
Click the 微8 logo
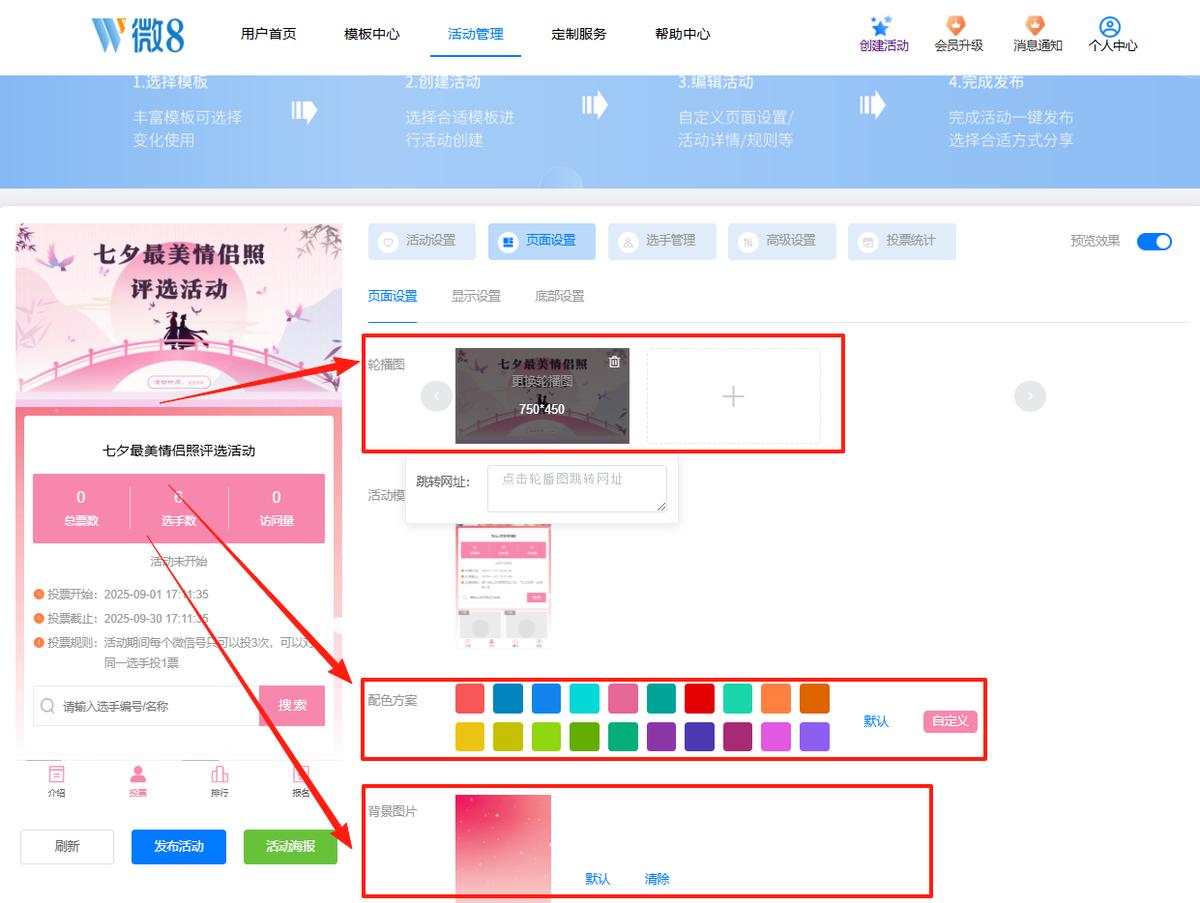138,33
